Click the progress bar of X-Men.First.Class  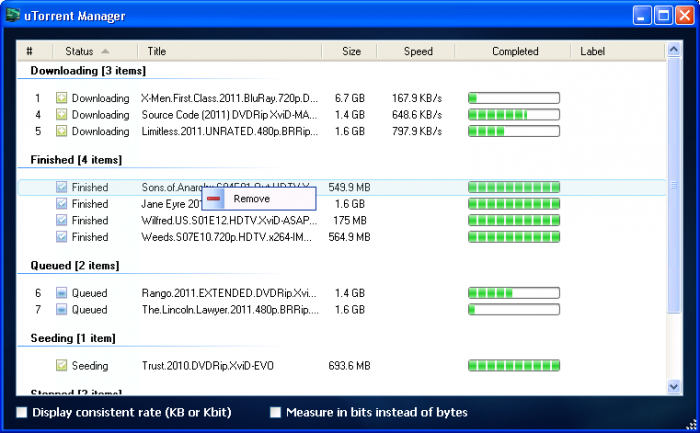pyautogui.click(x=514, y=98)
